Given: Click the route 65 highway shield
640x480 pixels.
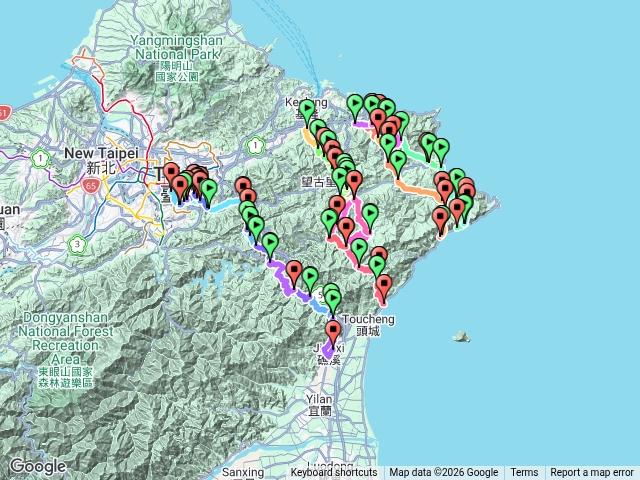Looking at the screenshot, I should coord(91,186).
